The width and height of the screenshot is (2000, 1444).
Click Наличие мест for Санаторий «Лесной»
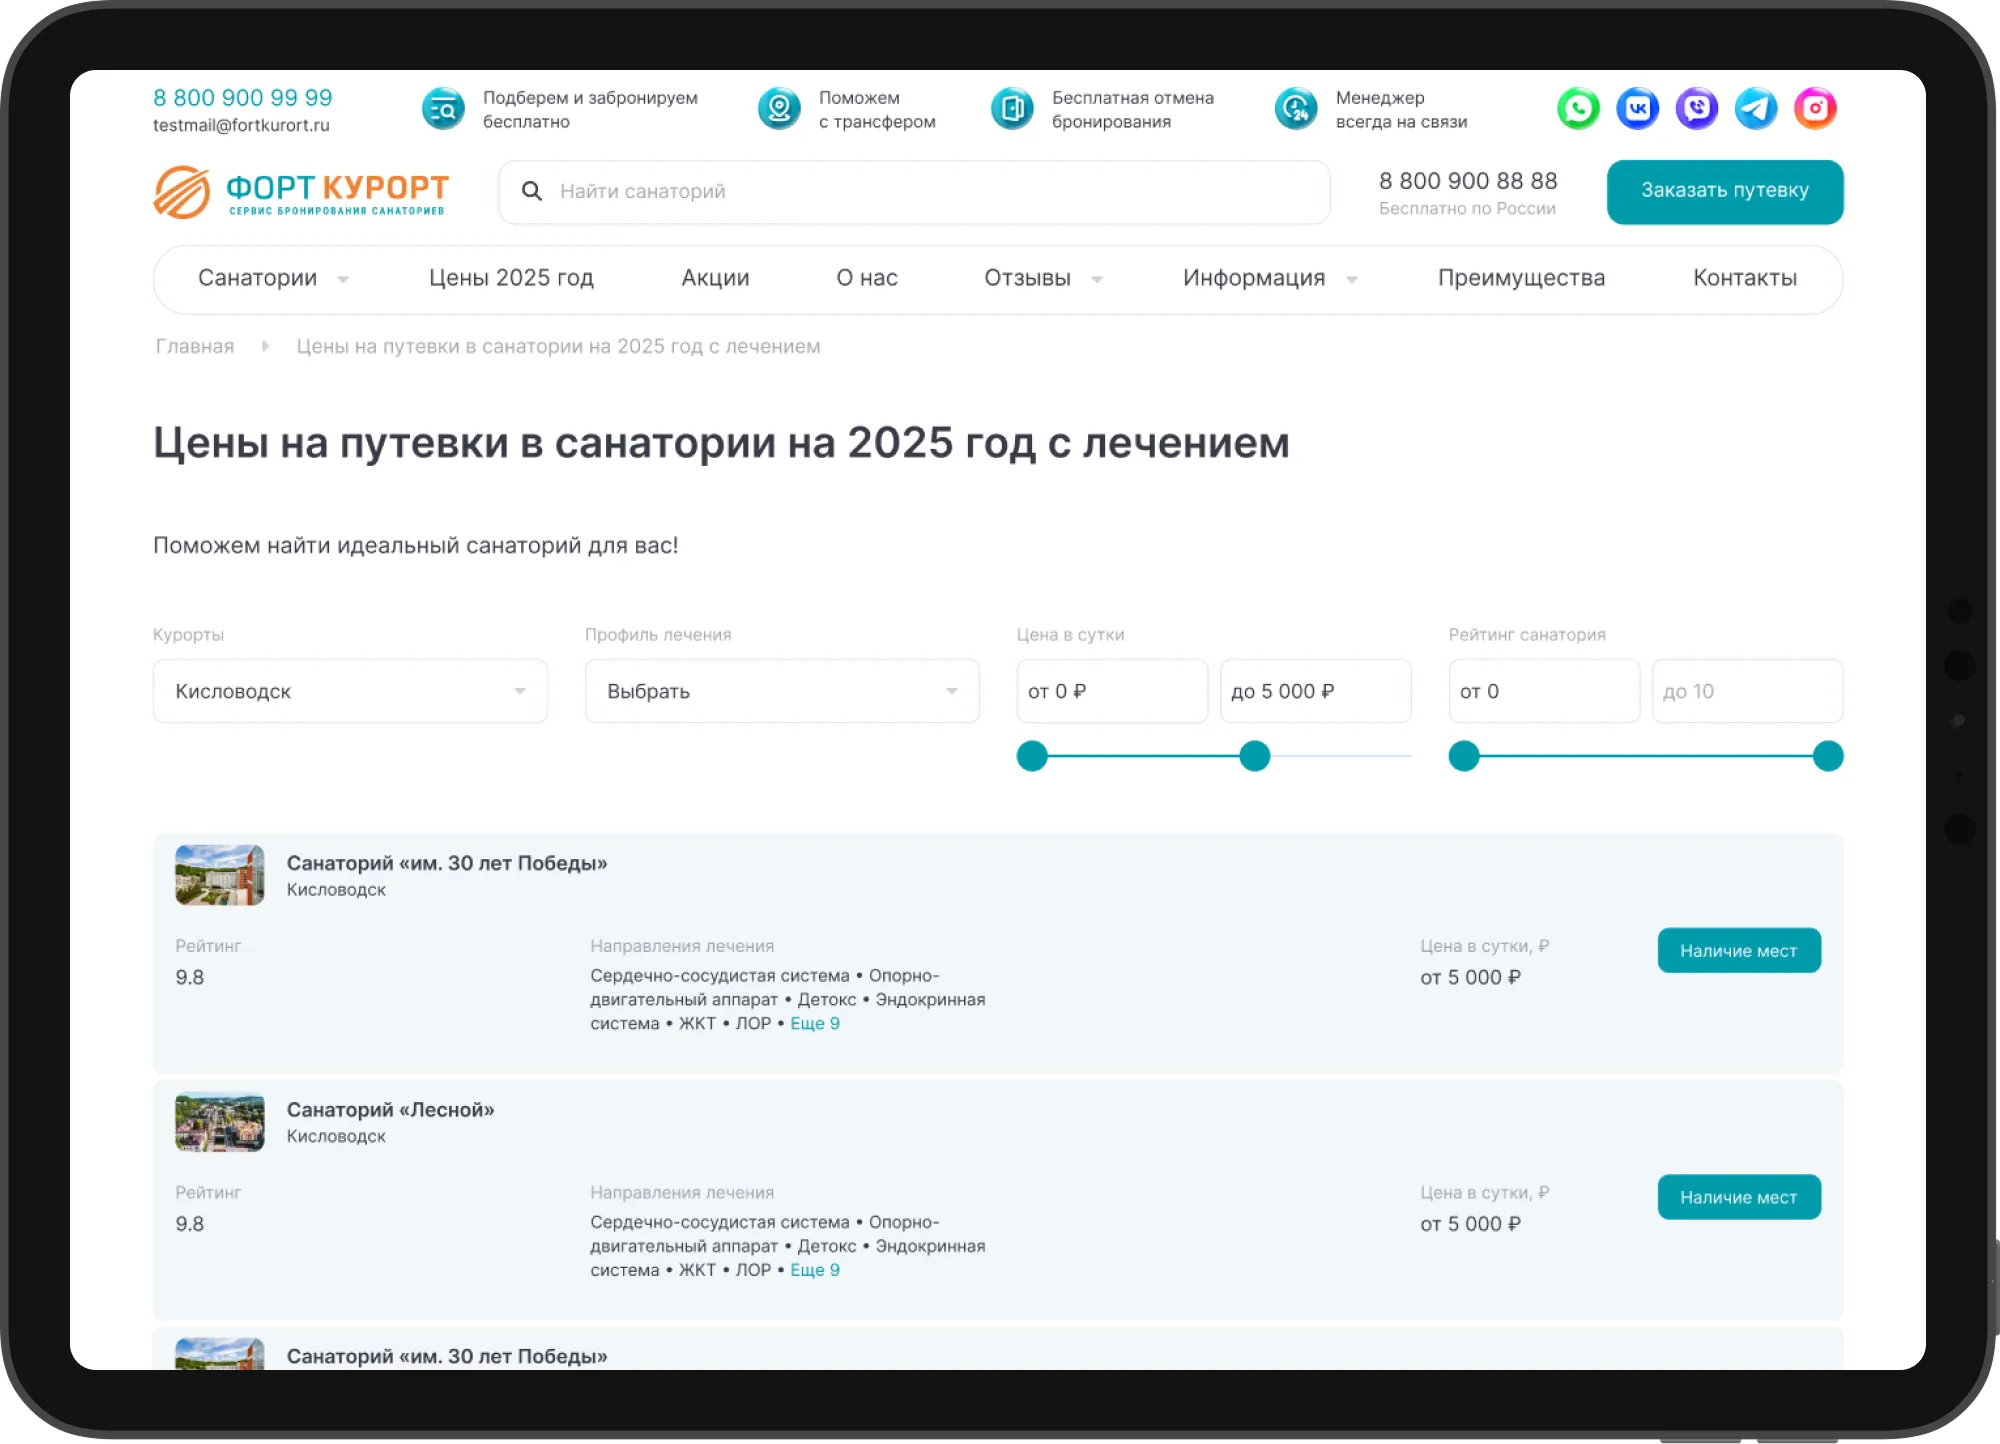click(1738, 1197)
